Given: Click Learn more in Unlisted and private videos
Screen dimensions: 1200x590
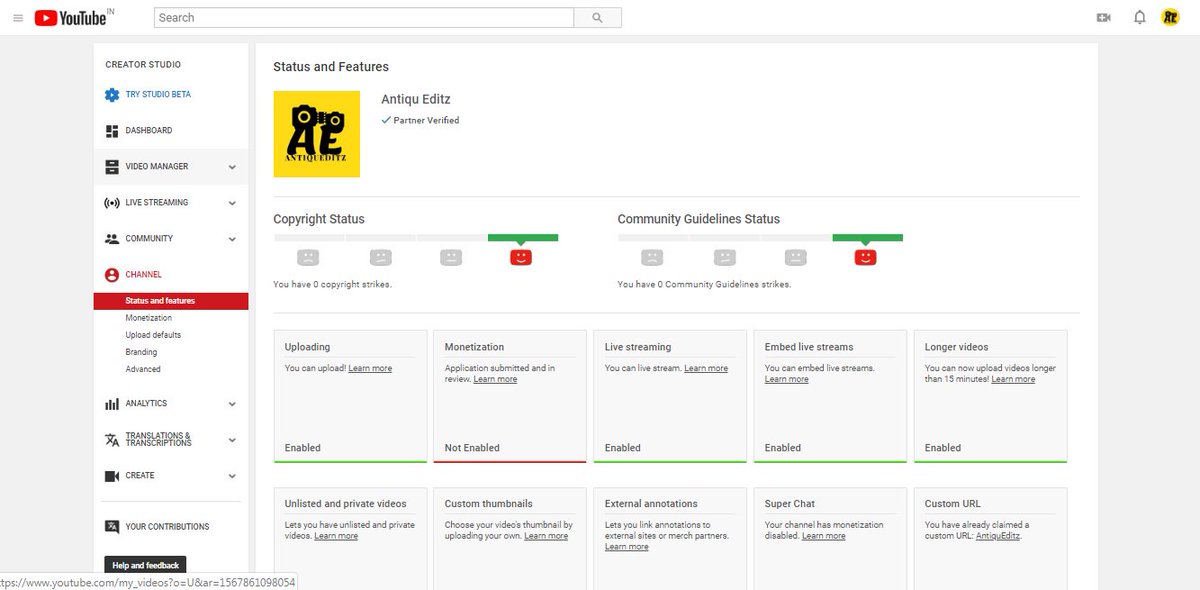Looking at the screenshot, I should (x=336, y=537).
